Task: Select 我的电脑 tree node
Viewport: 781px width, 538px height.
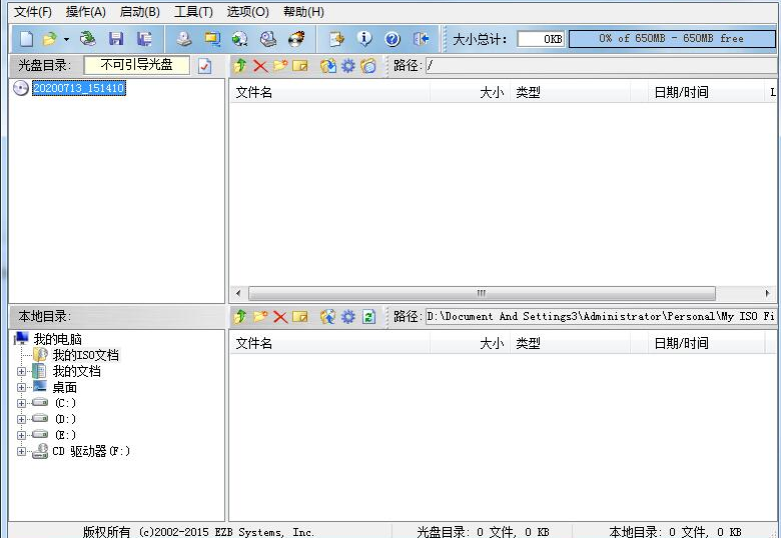Action: [57, 339]
